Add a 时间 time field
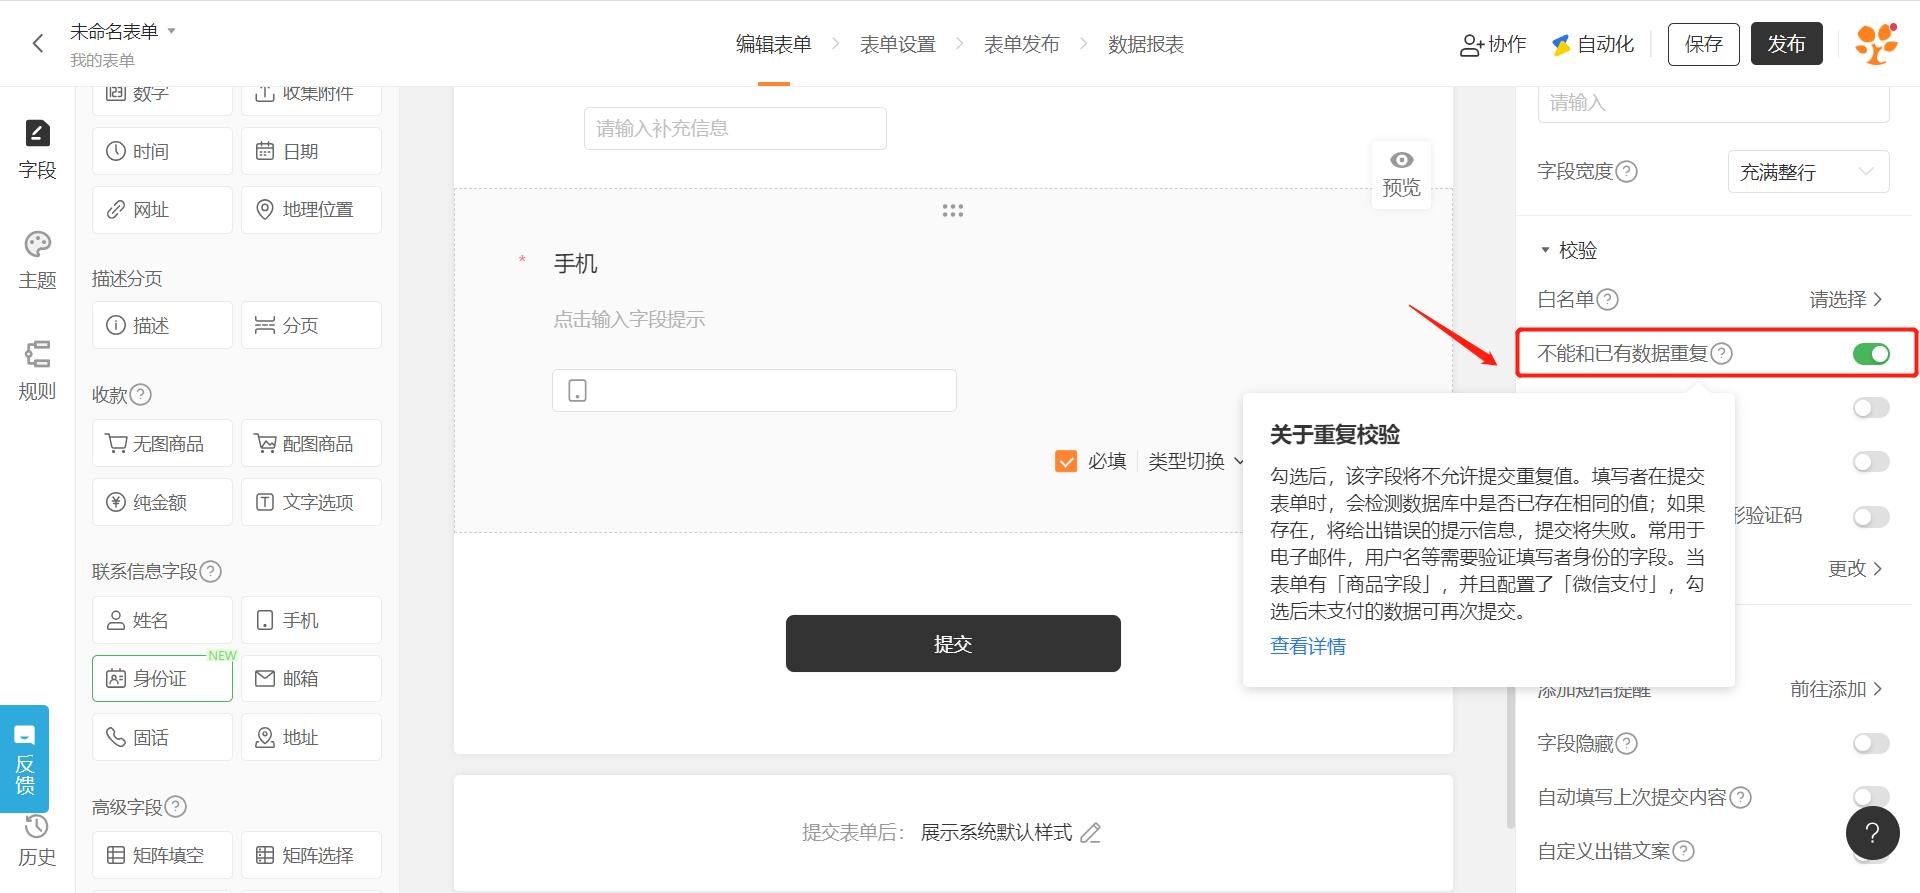The height and width of the screenshot is (893, 1920). tap(162, 151)
